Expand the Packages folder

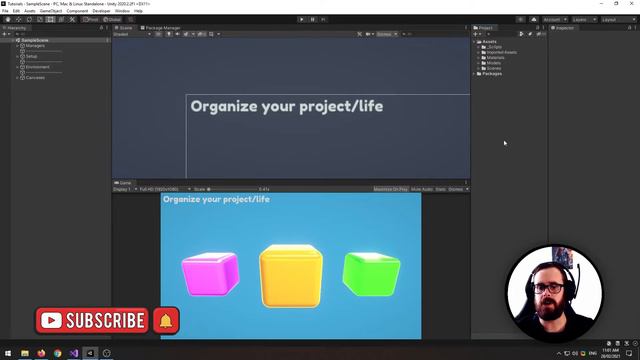click(474, 74)
